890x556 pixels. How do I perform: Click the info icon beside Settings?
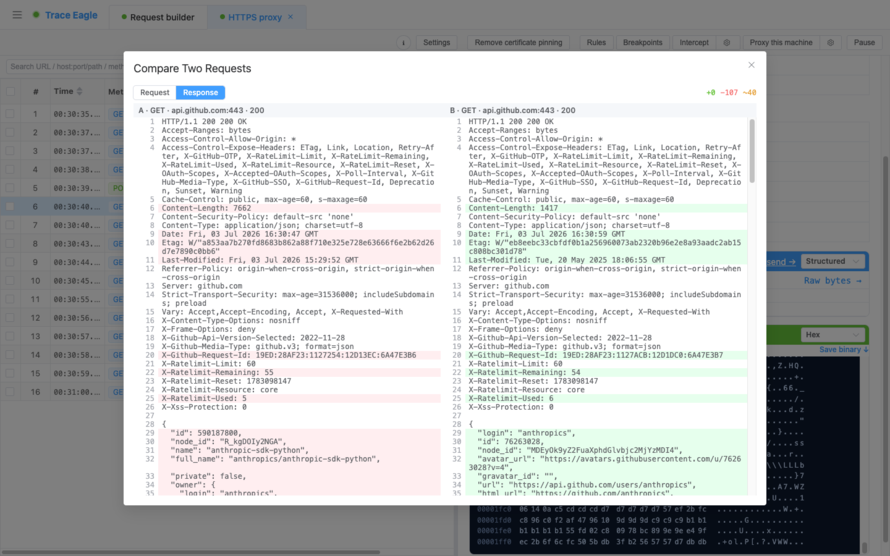point(404,43)
